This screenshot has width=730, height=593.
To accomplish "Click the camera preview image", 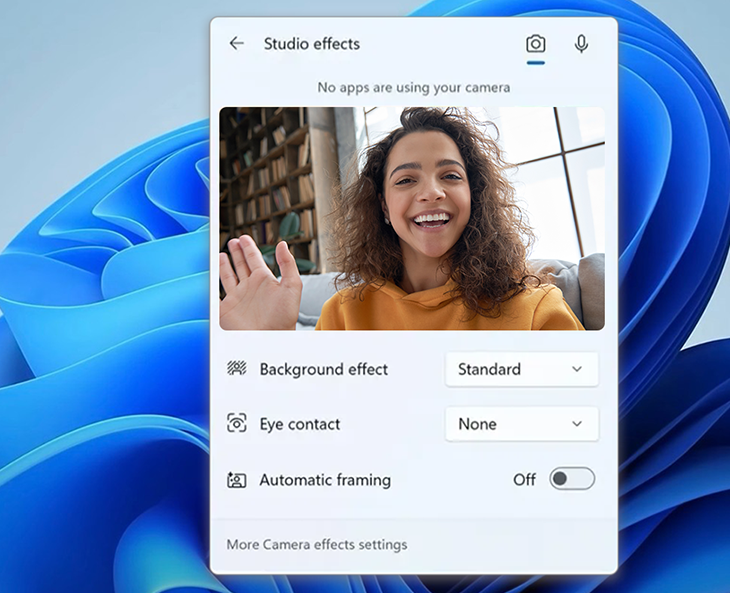I will (x=412, y=219).
